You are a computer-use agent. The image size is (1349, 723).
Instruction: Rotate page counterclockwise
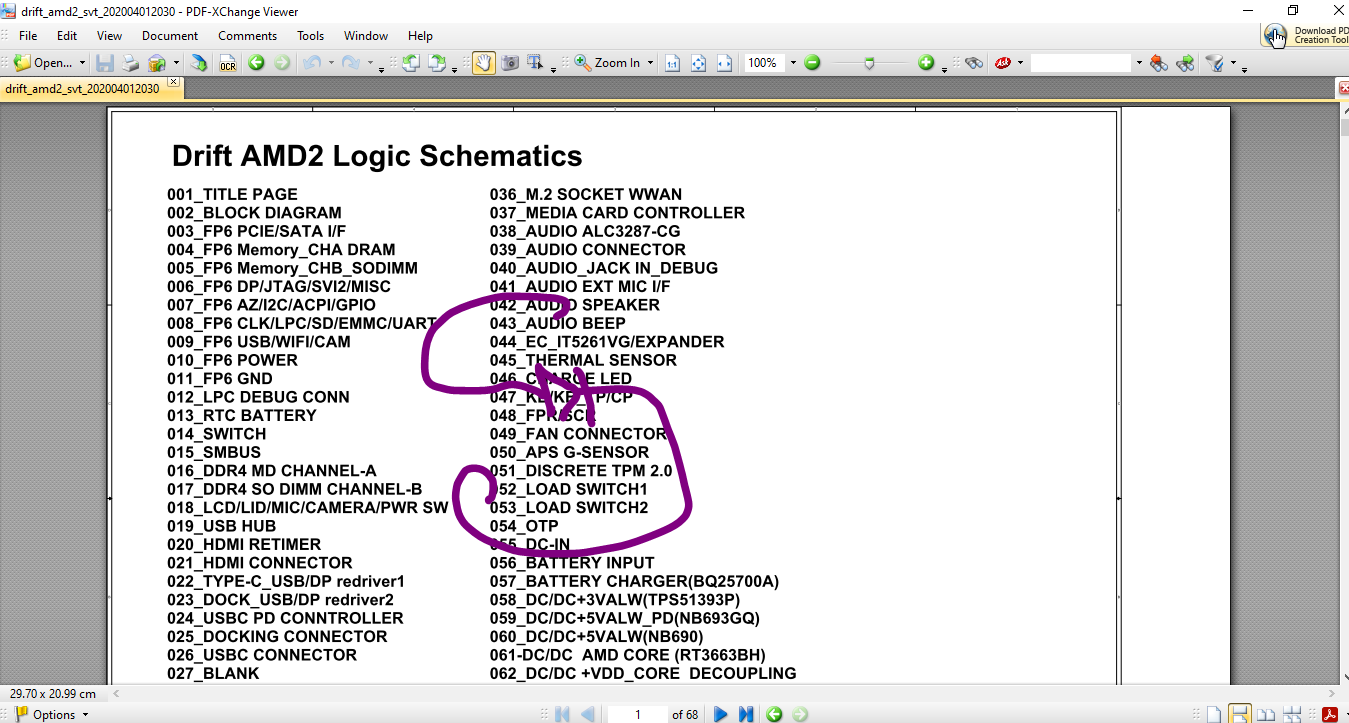pyautogui.click(x=411, y=63)
